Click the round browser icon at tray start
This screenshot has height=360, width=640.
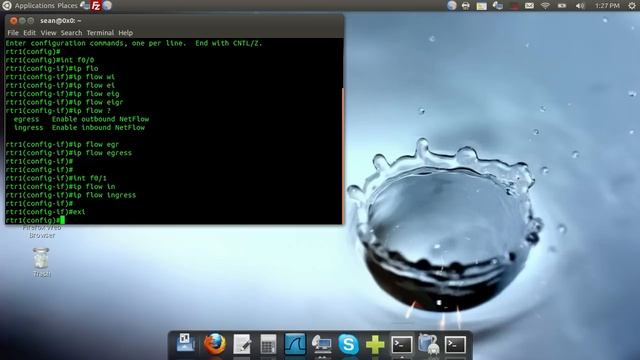click(451, 6)
